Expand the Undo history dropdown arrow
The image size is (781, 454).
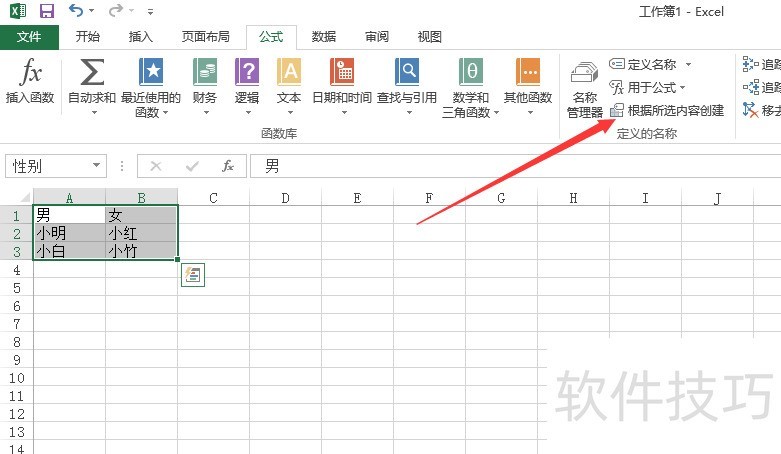click(x=92, y=10)
